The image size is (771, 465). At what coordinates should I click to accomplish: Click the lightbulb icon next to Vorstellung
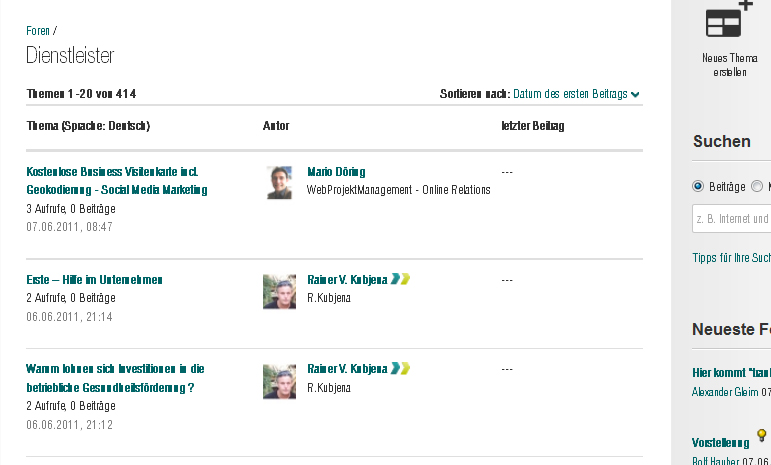click(760, 435)
